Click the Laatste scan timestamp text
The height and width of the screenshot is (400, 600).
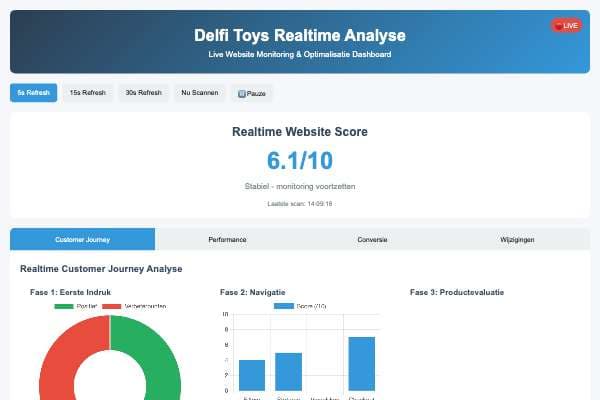(300, 204)
